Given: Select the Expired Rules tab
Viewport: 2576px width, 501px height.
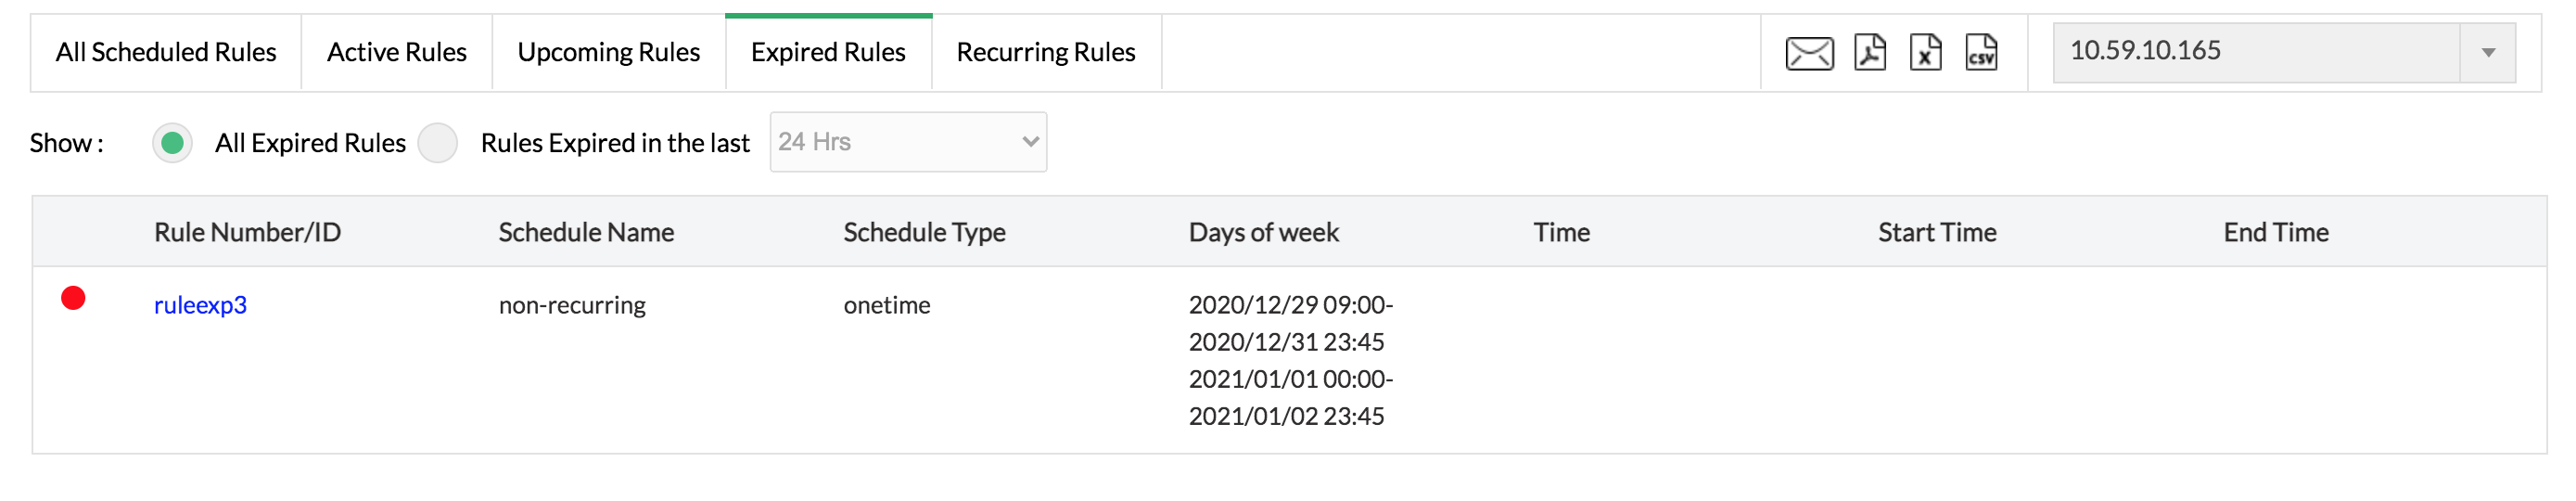Looking at the screenshot, I should coord(828,53).
